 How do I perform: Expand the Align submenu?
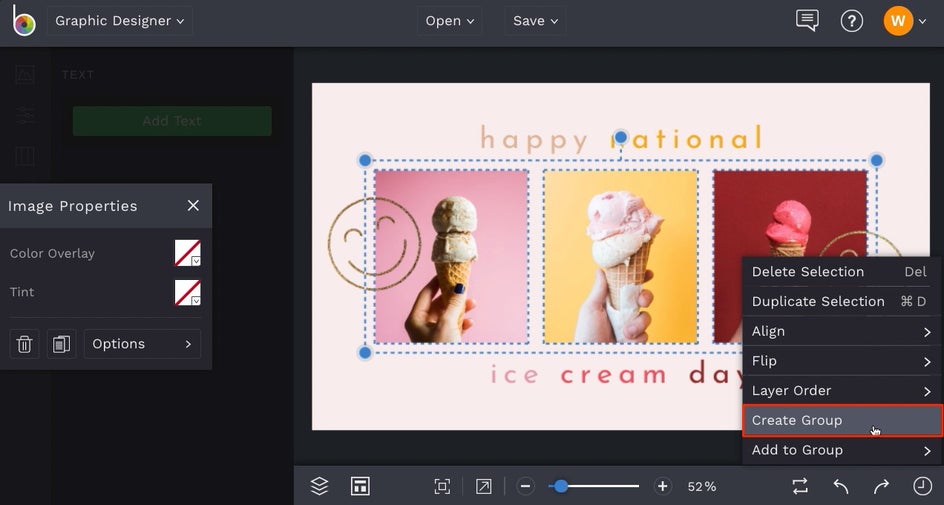pos(841,331)
